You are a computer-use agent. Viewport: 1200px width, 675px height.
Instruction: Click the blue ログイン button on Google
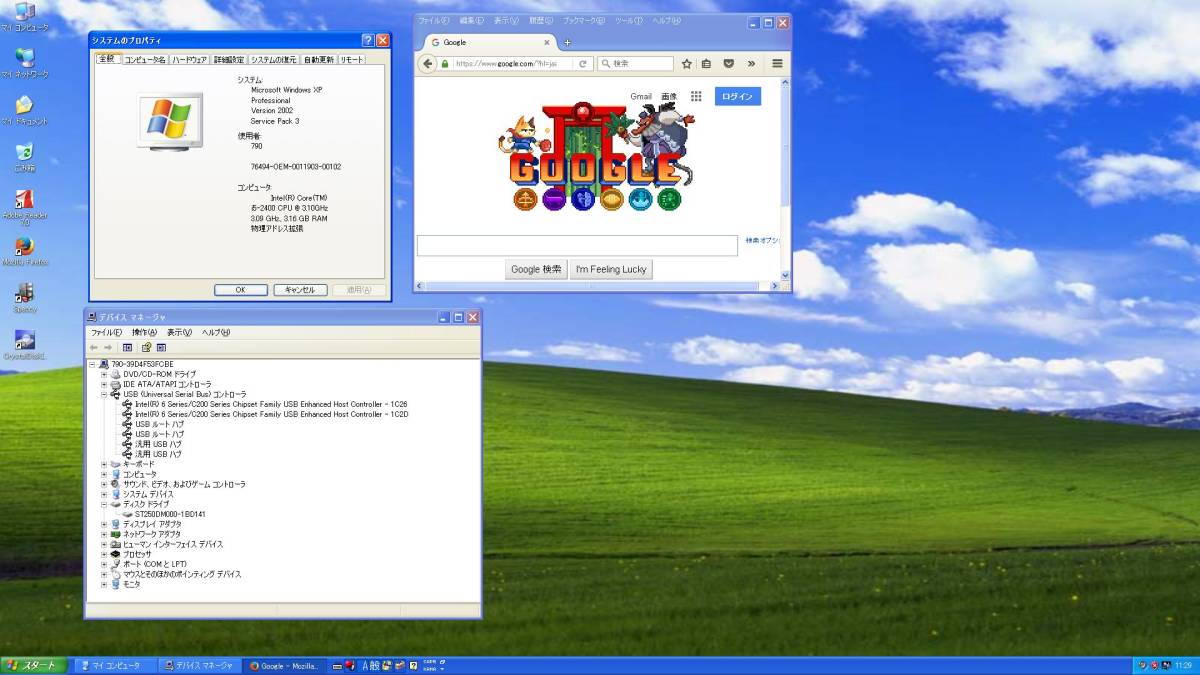(738, 96)
